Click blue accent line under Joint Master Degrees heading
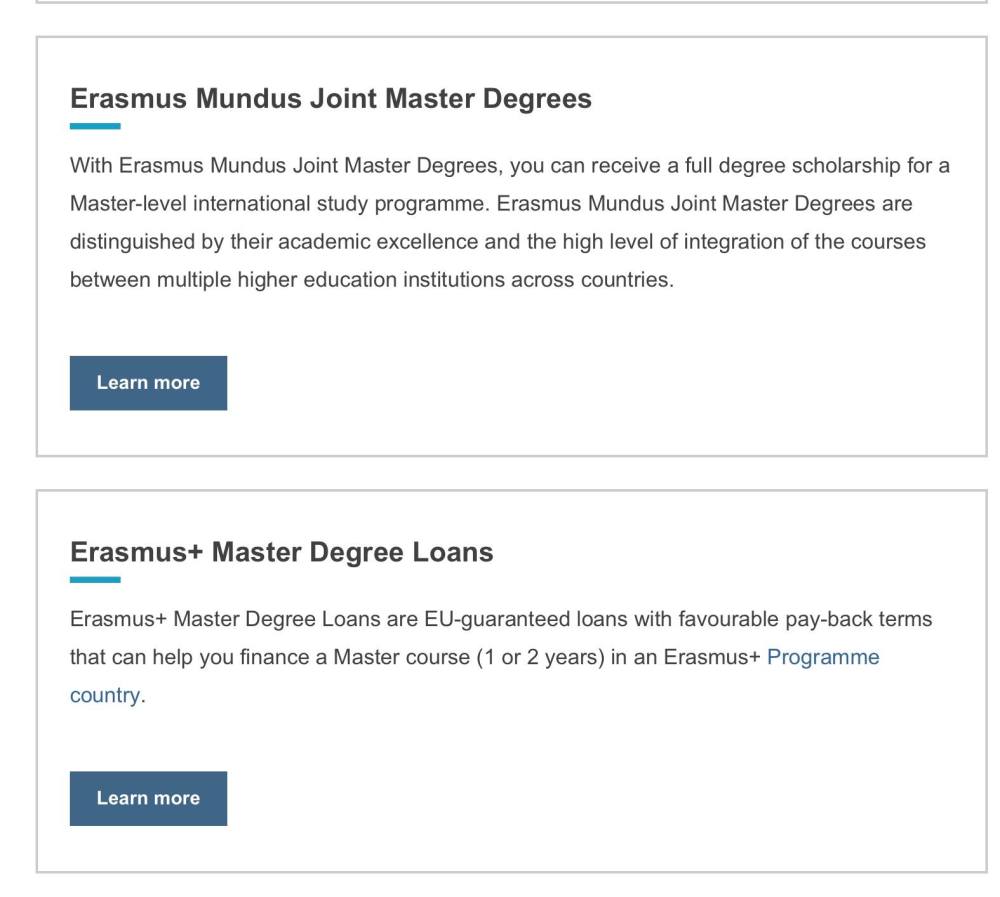1000x897 pixels. point(95,127)
